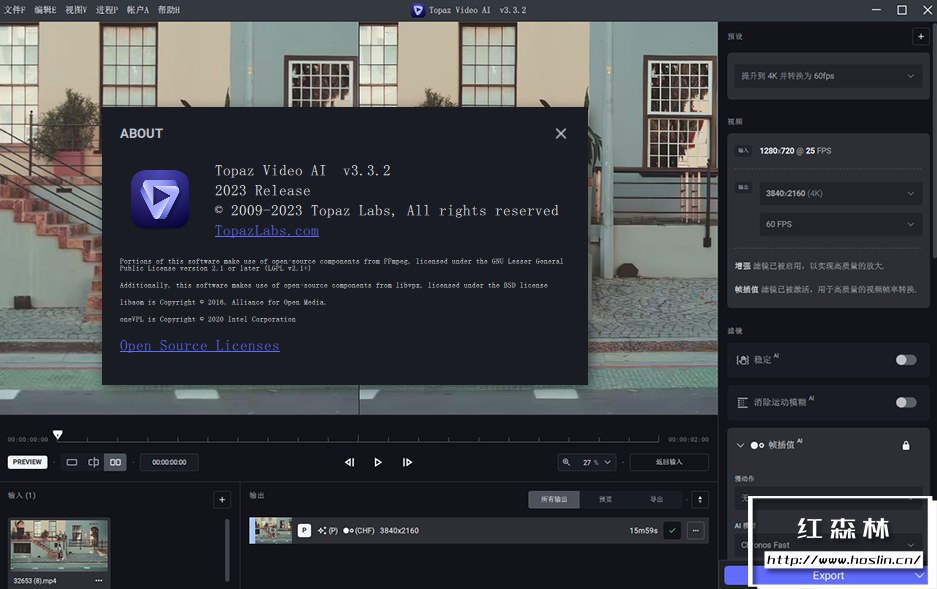
Task: Play the video preview
Action: coord(378,462)
